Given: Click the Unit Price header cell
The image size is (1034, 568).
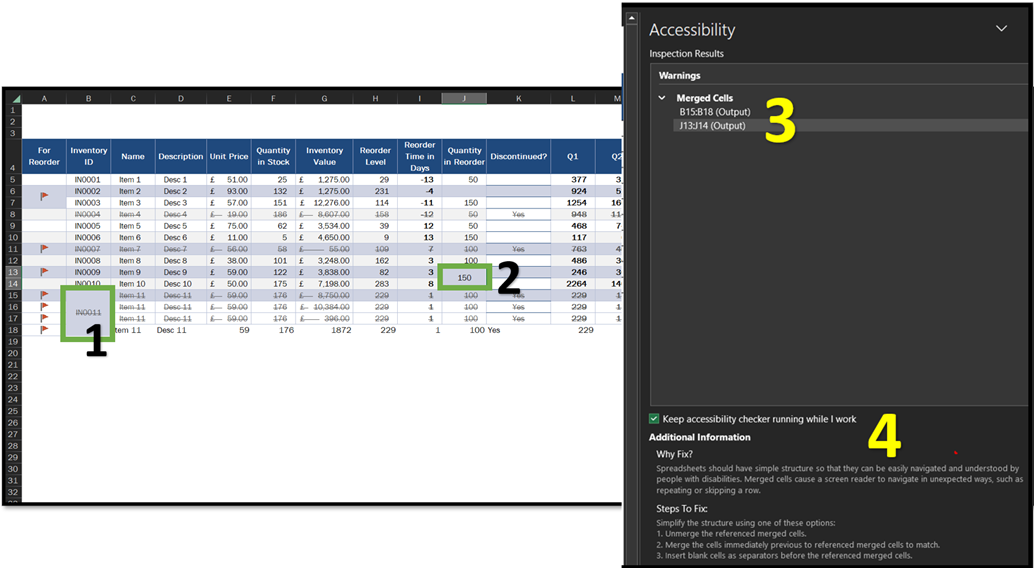Looking at the screenshot, I should pos(229,156).
